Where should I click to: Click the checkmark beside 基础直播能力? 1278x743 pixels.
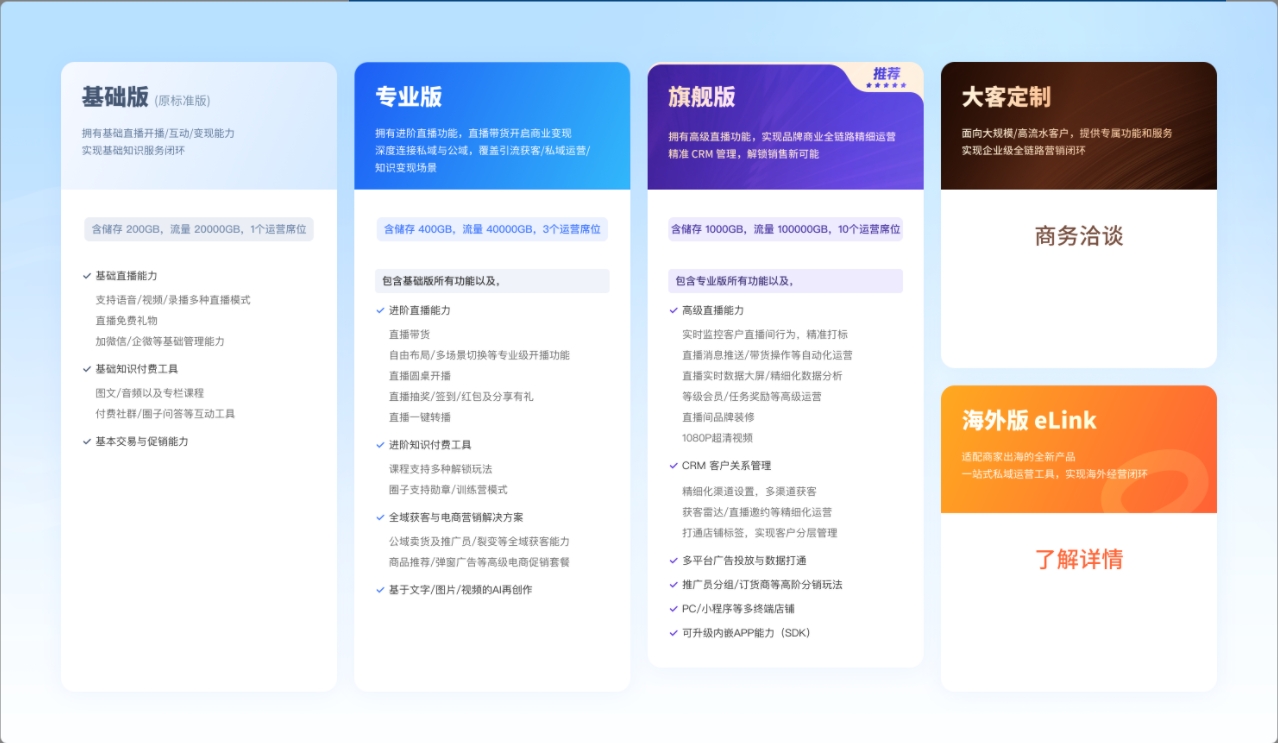(x=88, y=276)
